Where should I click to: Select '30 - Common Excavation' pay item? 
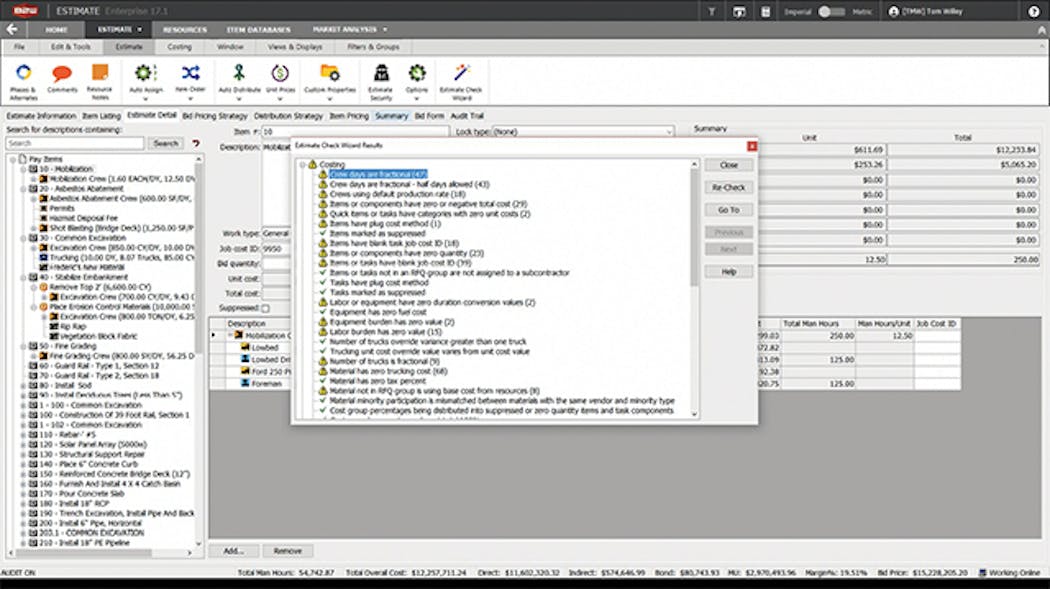tap(82, 238)
